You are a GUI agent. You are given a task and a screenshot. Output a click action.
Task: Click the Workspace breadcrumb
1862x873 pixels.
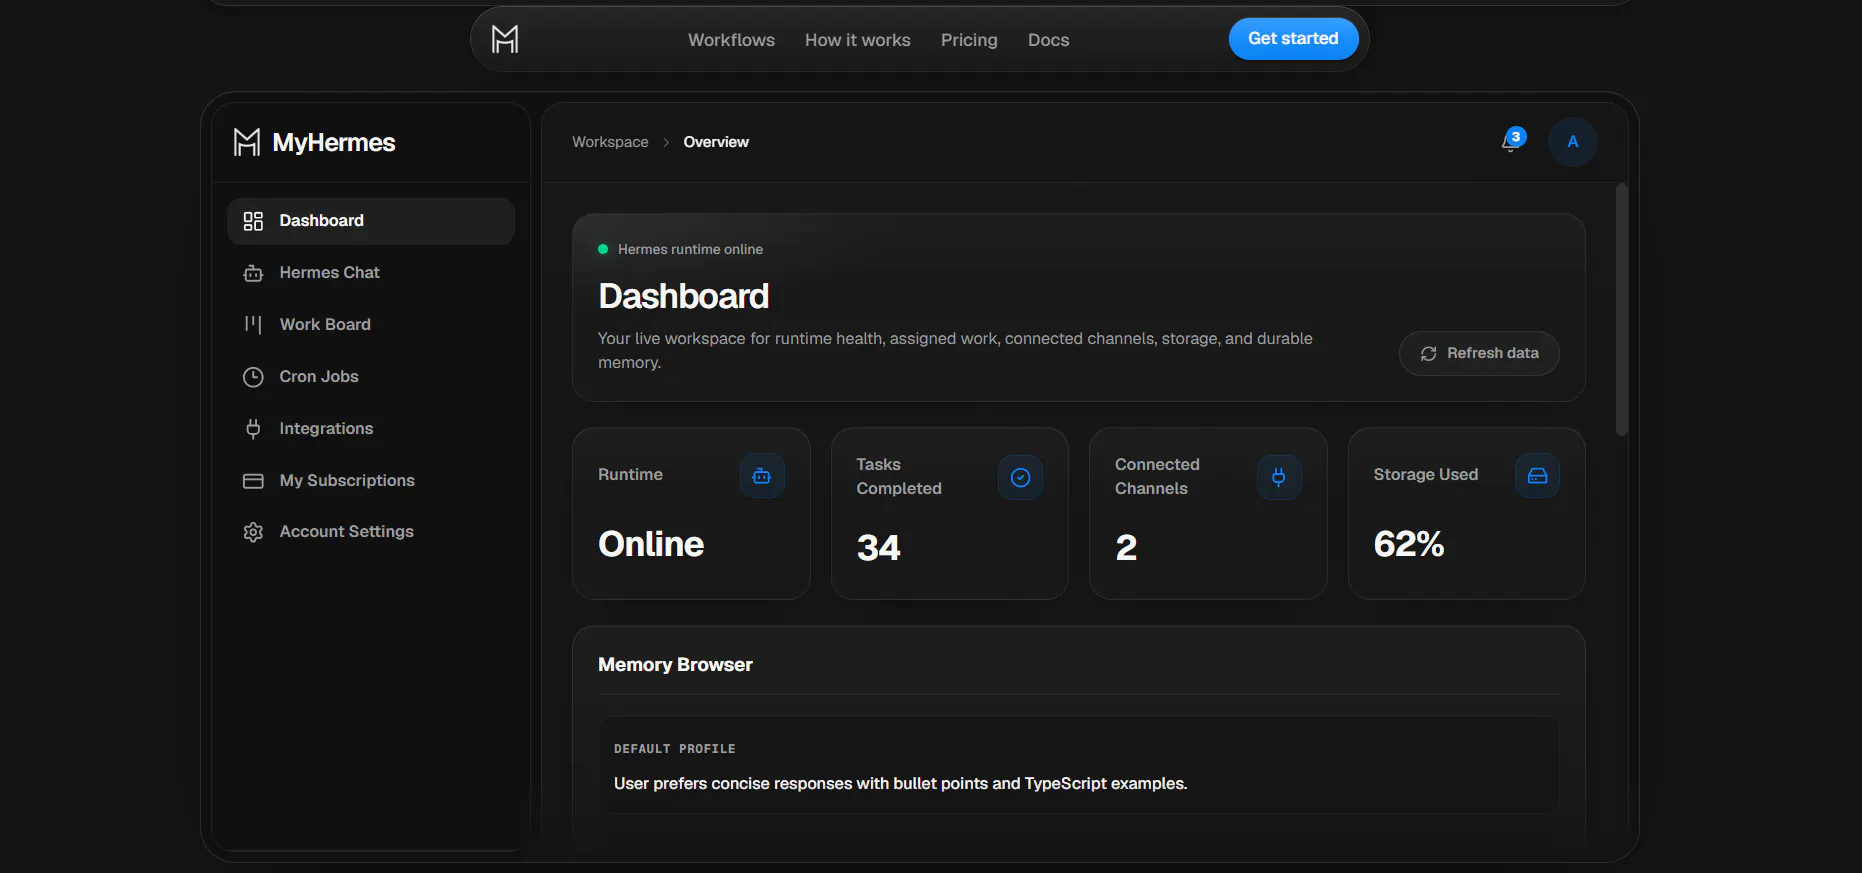[610, 142]
